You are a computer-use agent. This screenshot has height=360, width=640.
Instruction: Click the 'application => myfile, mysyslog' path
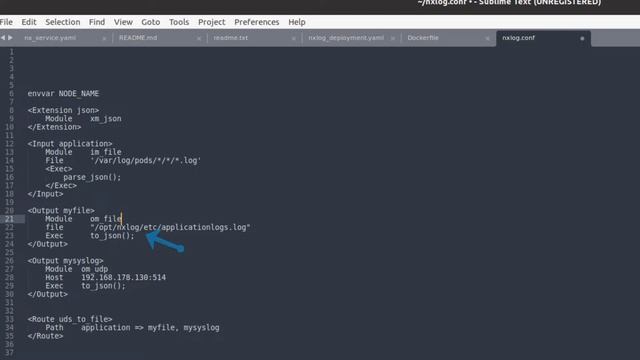coord(150,327)
